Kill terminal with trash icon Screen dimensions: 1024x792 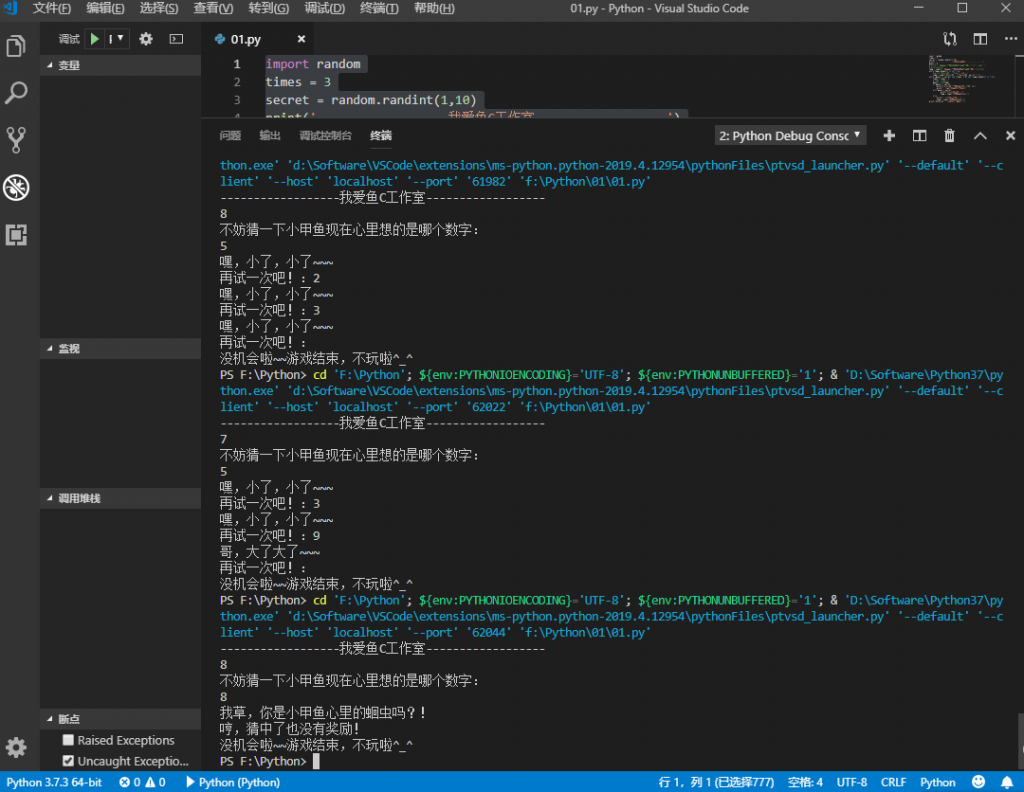950,135
